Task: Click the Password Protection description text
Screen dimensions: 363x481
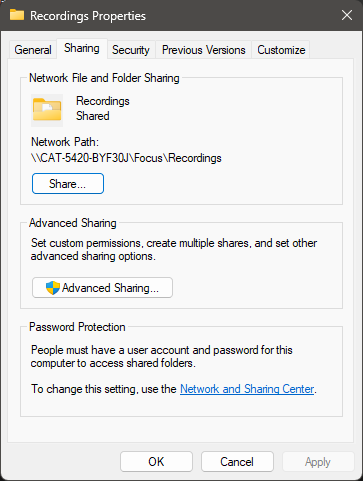Action: 162,356
